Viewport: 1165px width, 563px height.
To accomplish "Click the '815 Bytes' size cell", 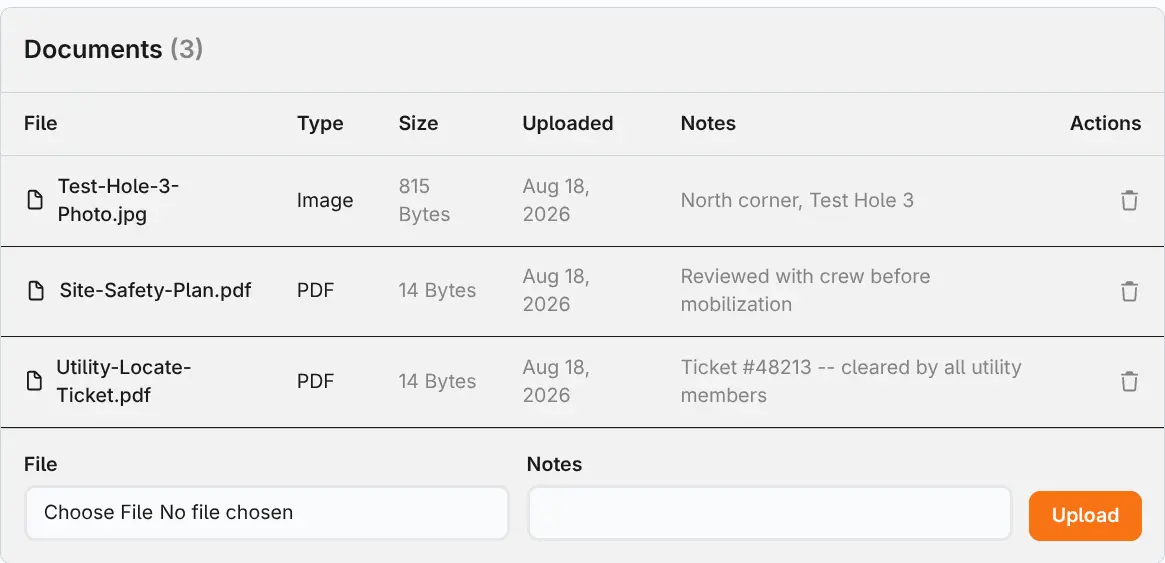I will 424,201.
